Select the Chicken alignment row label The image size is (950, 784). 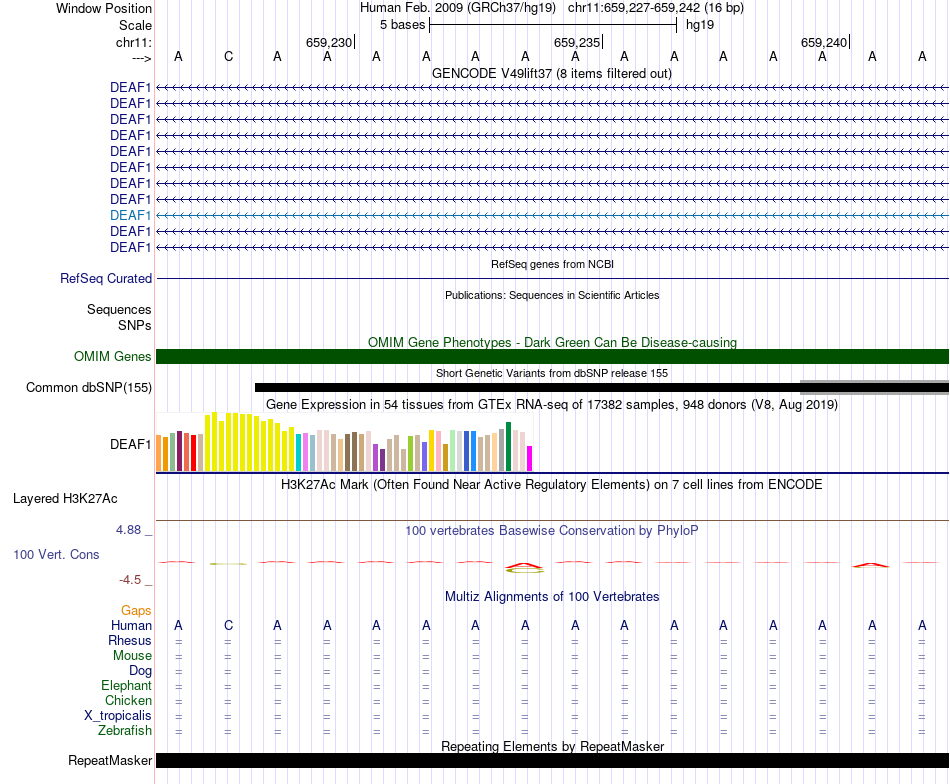click(128, 700)
